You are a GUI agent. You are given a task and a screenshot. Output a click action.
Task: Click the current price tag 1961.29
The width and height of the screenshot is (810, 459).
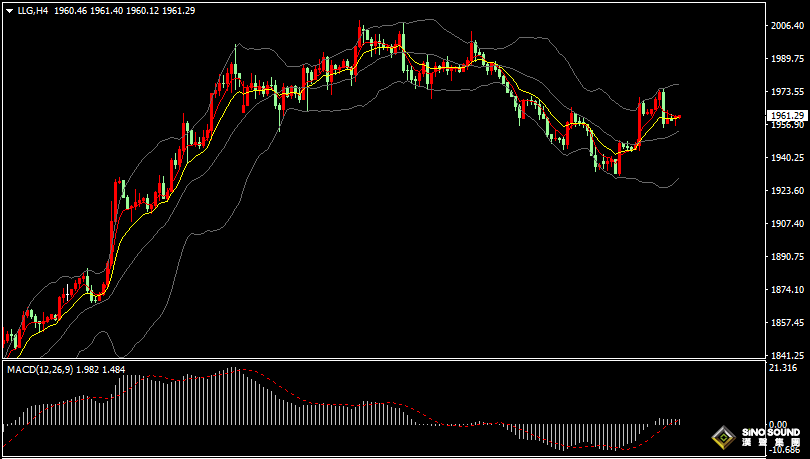787,116
